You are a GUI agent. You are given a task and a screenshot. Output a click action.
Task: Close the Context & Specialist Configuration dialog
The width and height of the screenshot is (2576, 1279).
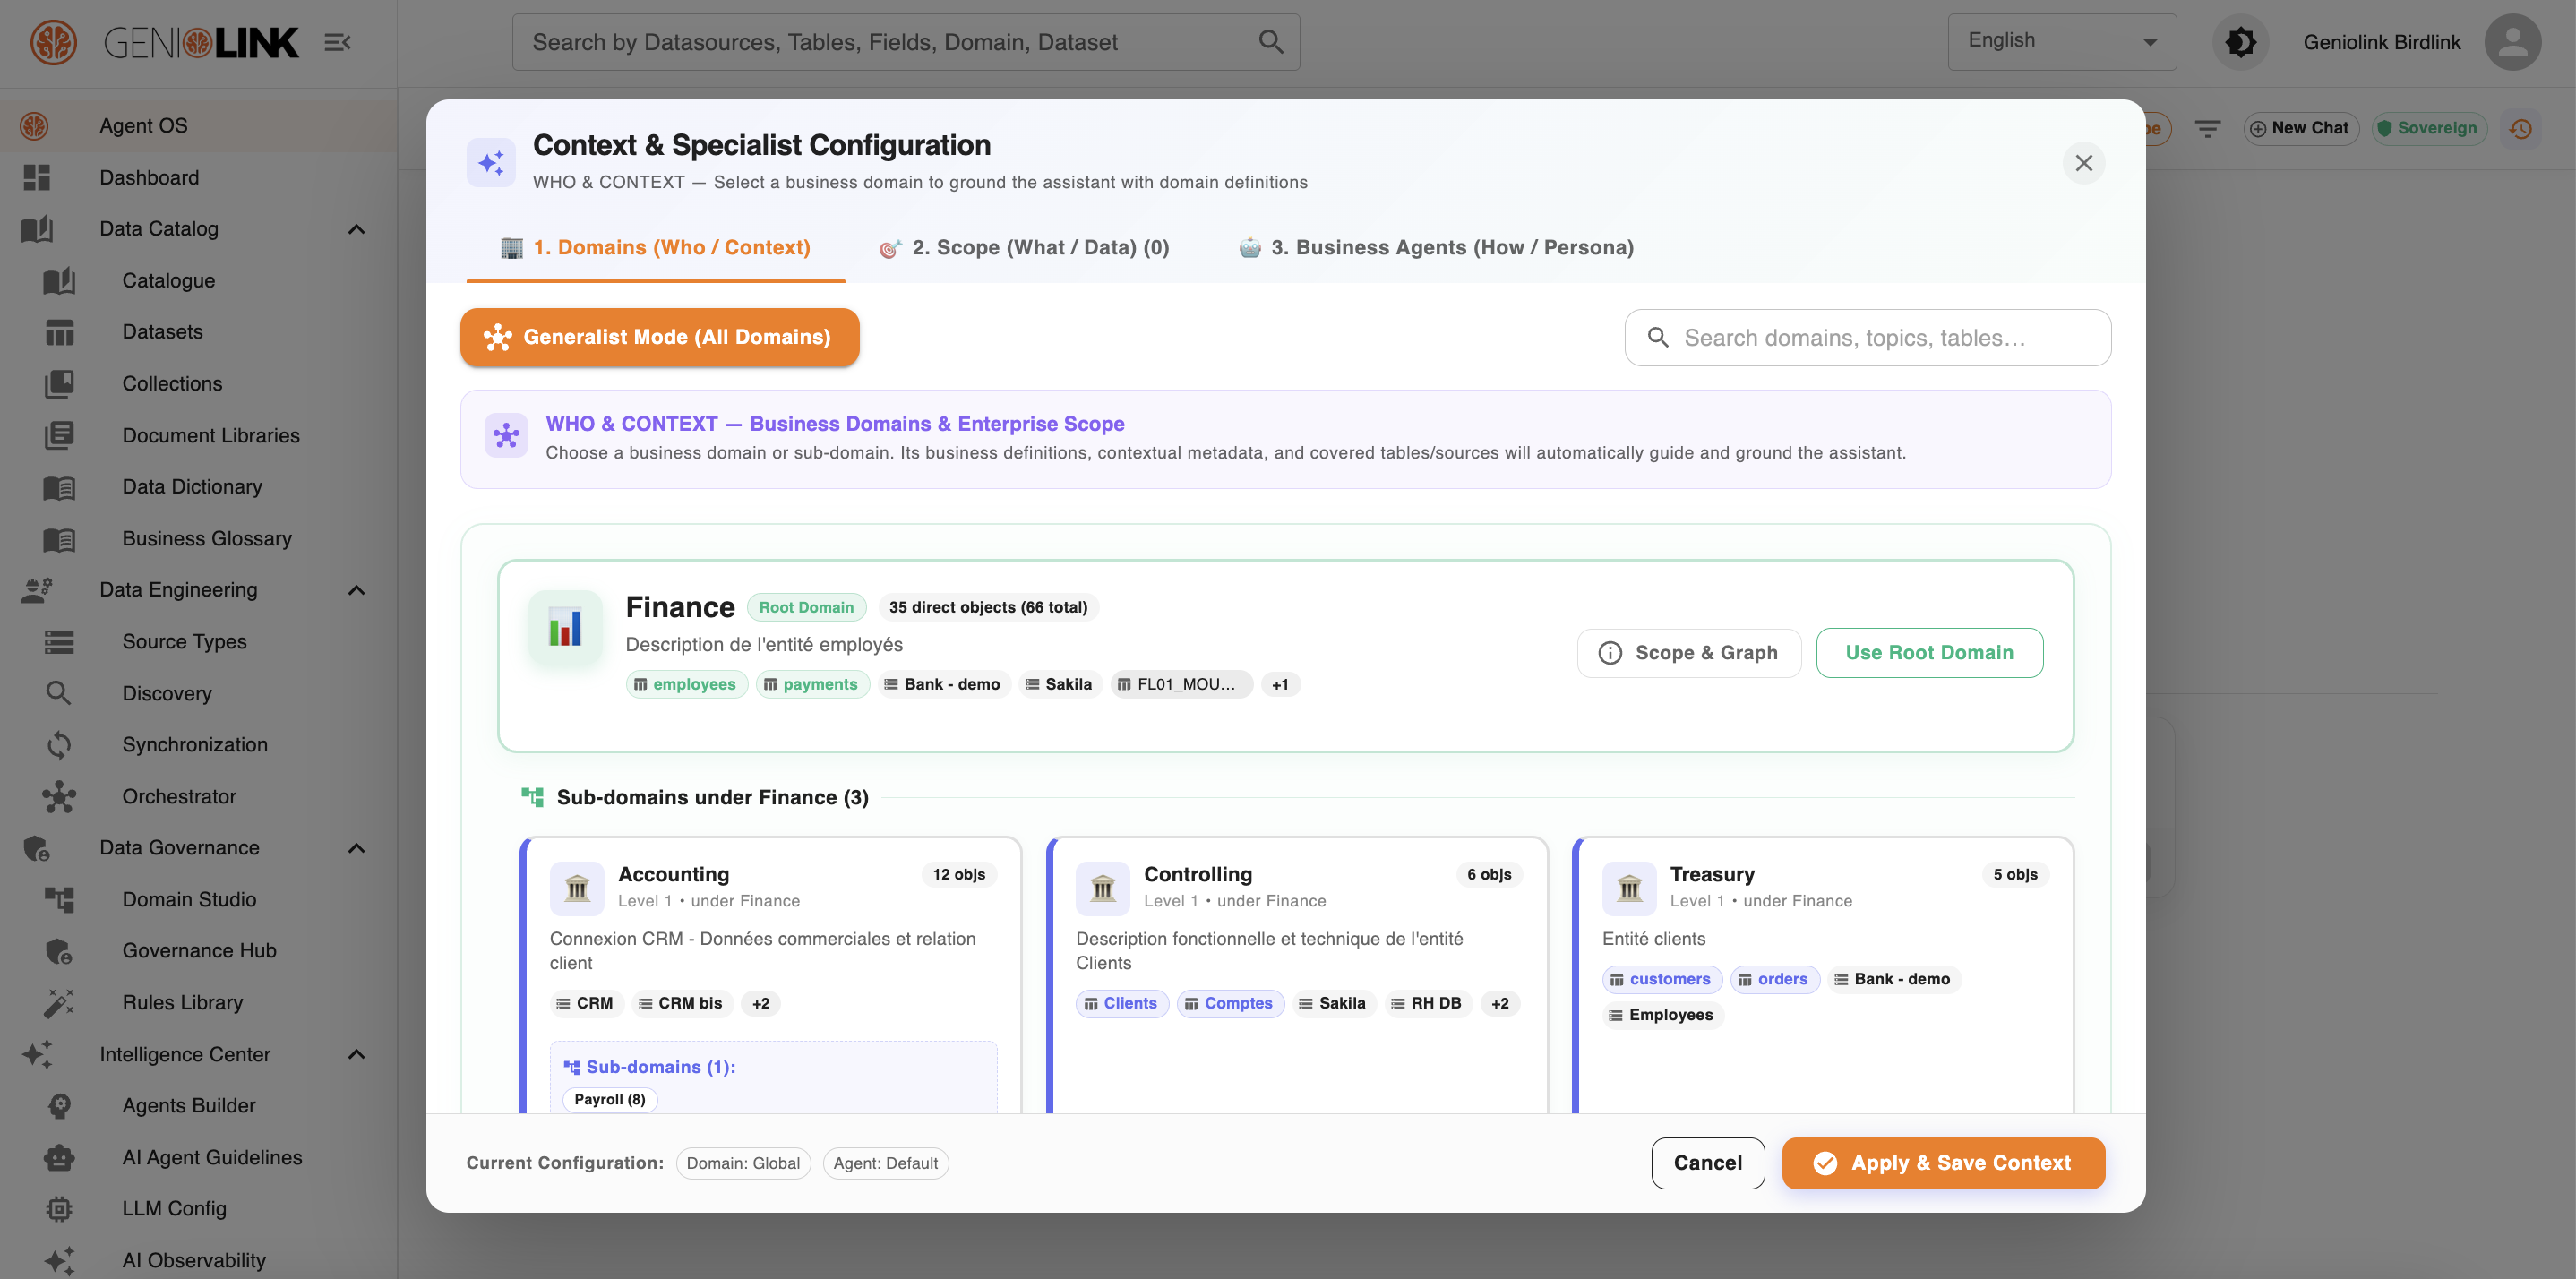pyautogui.click(x=2084, y=162)
